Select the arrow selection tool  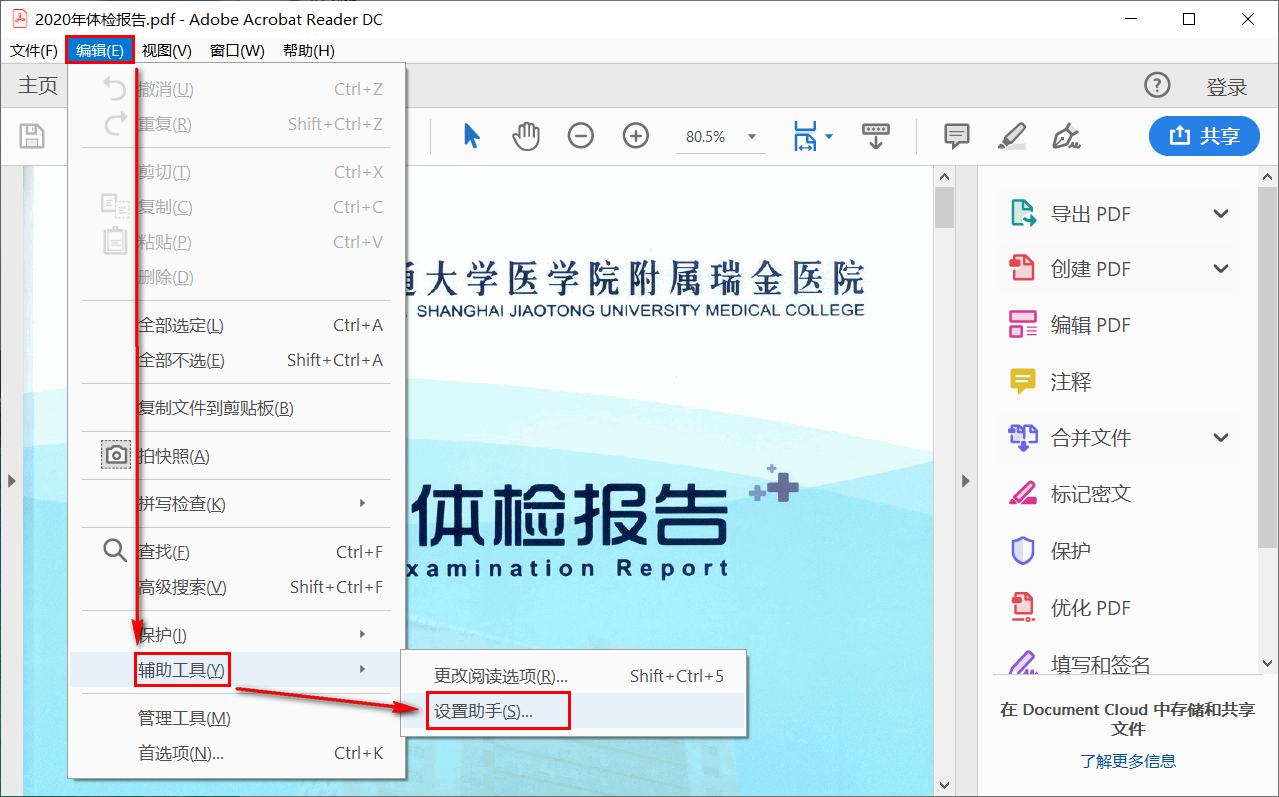coord(472,136)
